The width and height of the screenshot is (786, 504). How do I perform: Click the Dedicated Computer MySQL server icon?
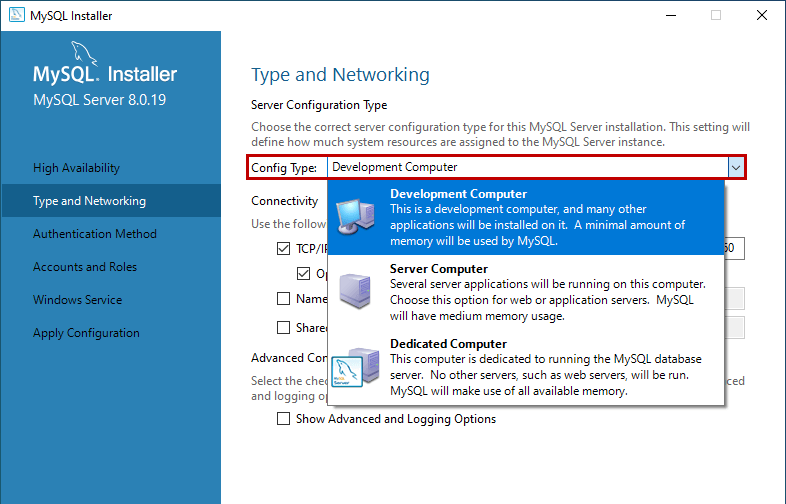point(355,368)
